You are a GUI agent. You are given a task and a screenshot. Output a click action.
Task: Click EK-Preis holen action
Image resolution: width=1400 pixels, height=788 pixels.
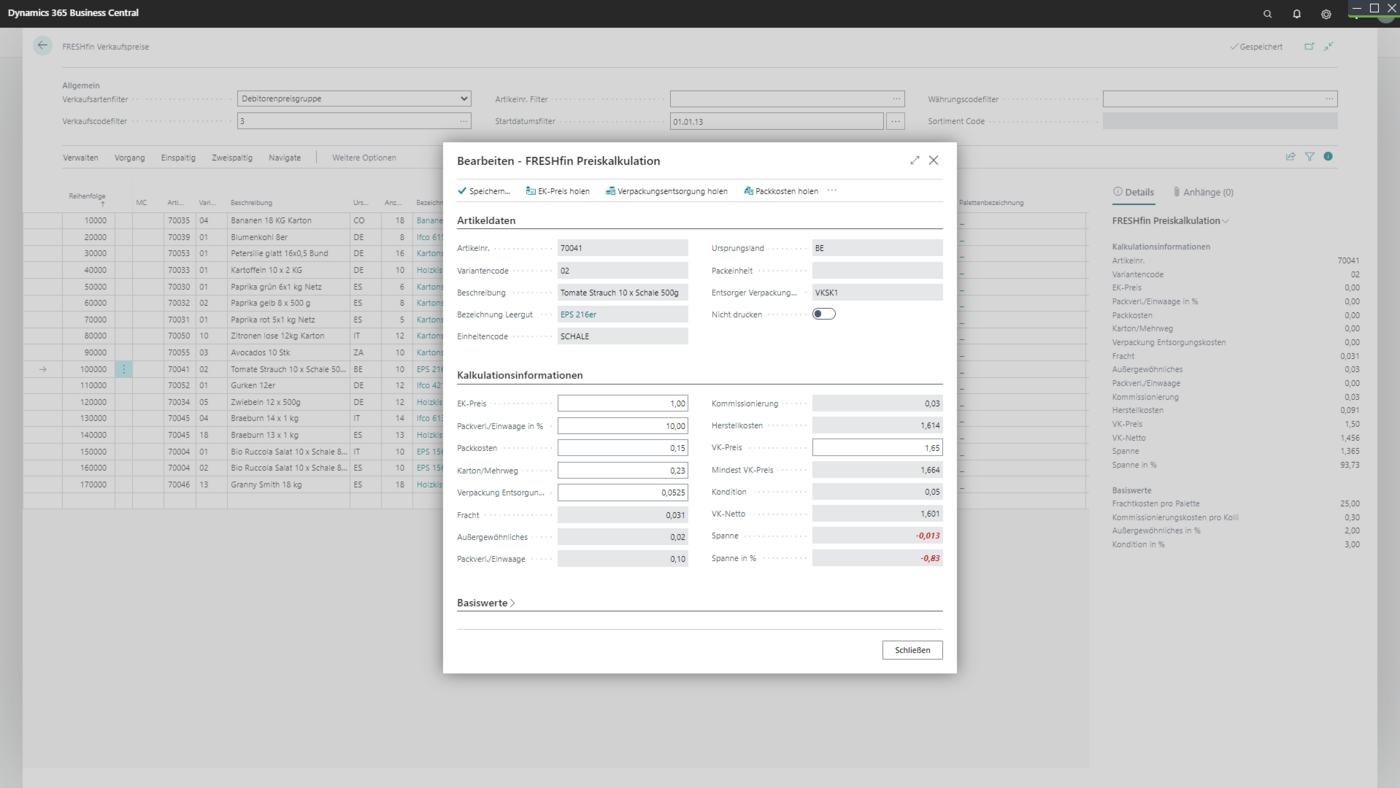[x=557, y=191]
